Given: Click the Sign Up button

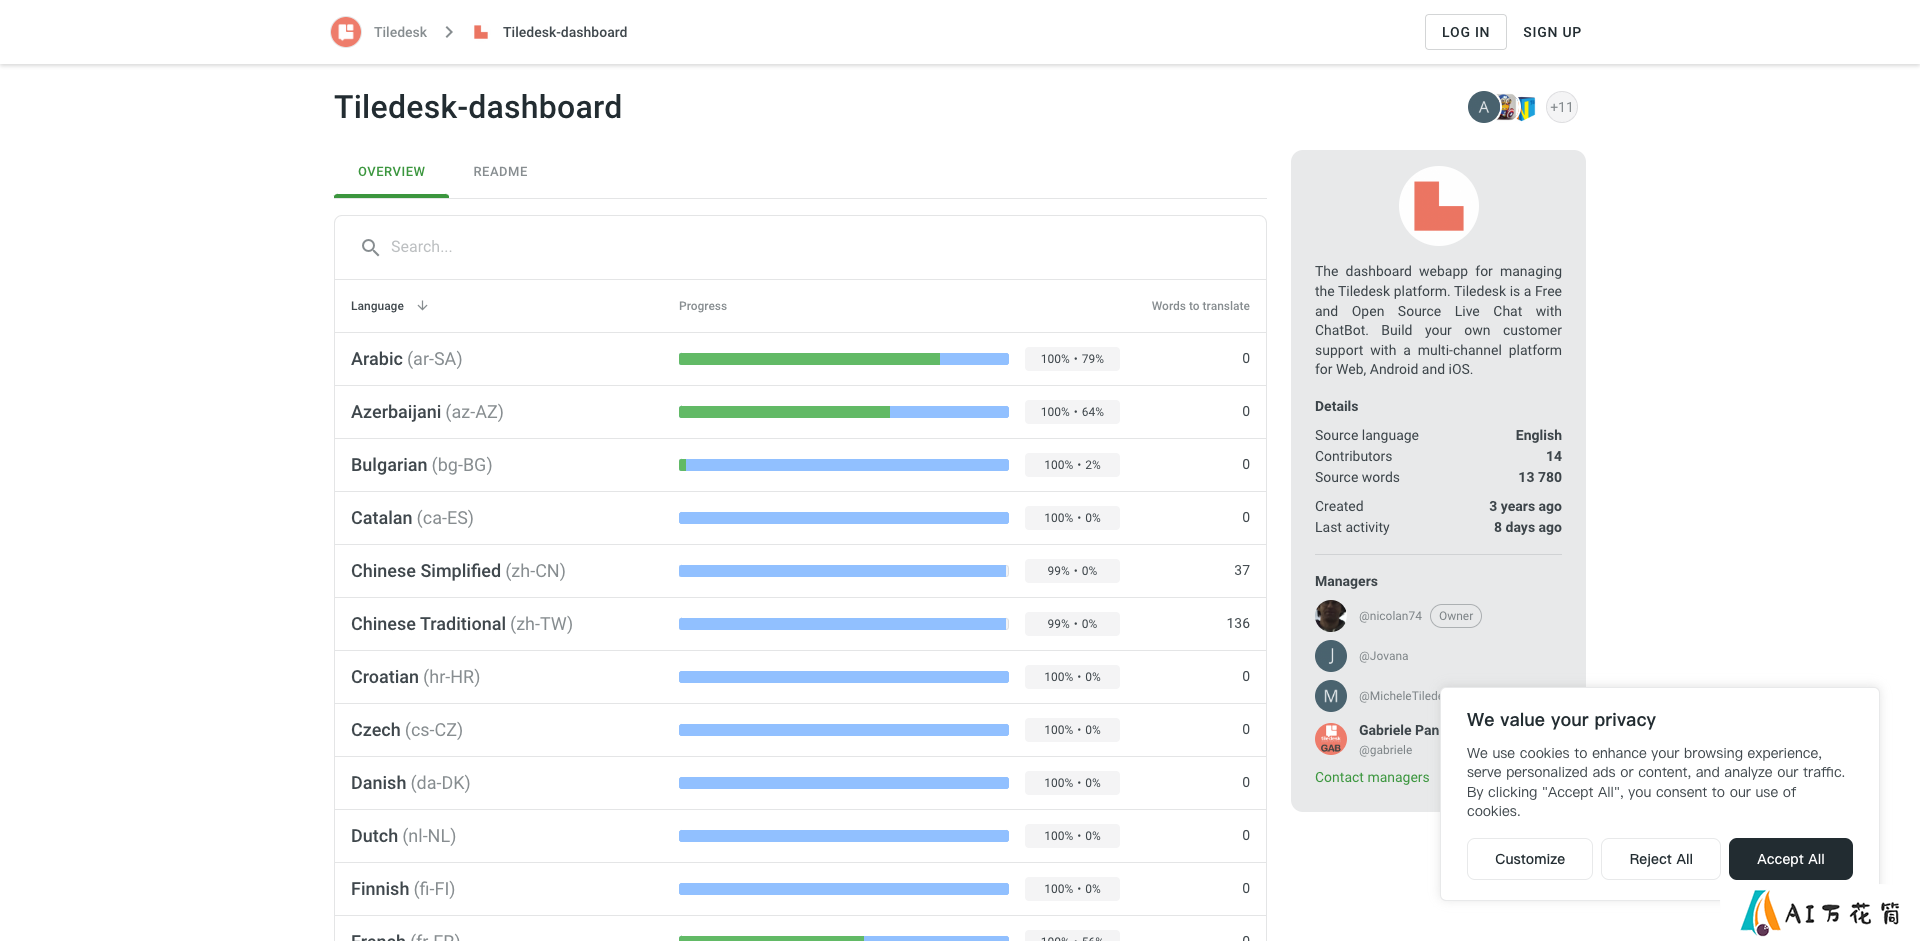Looking at the screenshot, I should pyautogui.click(x=1552, y=32).
